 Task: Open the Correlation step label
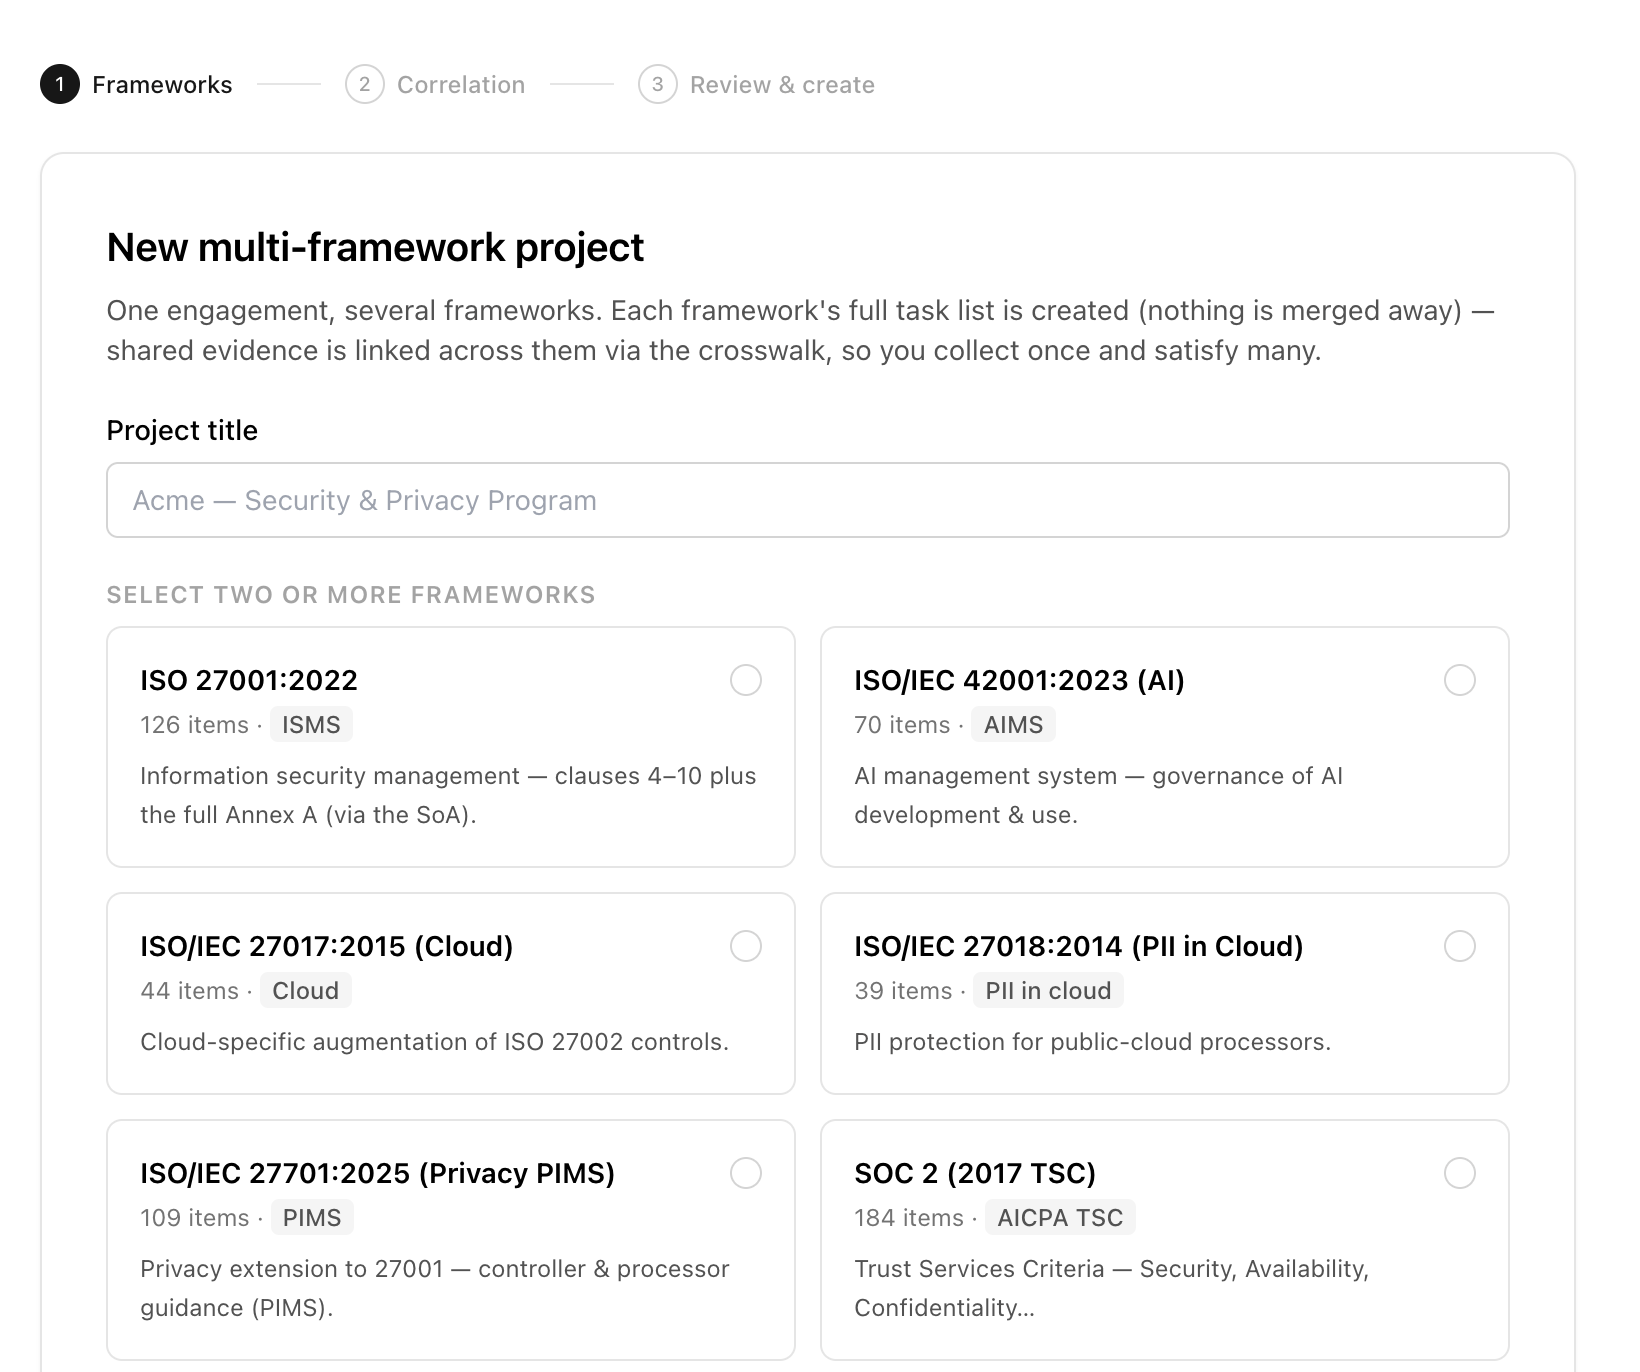[x=461, y=85]
